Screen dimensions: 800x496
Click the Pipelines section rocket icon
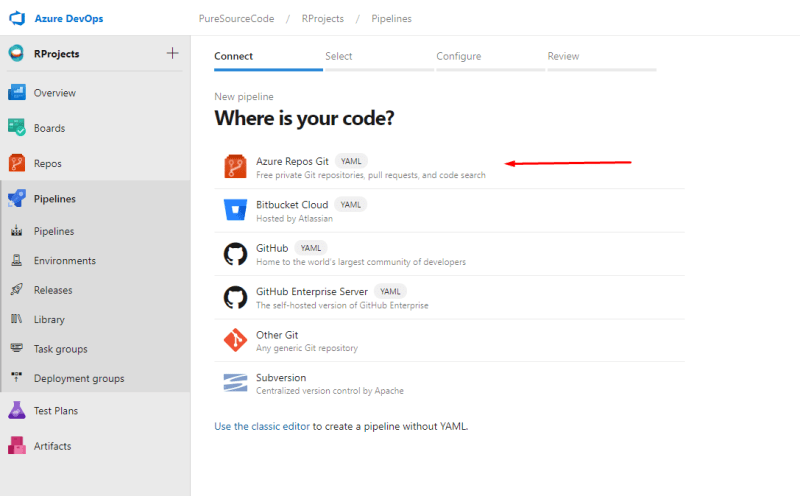[17, 199]
